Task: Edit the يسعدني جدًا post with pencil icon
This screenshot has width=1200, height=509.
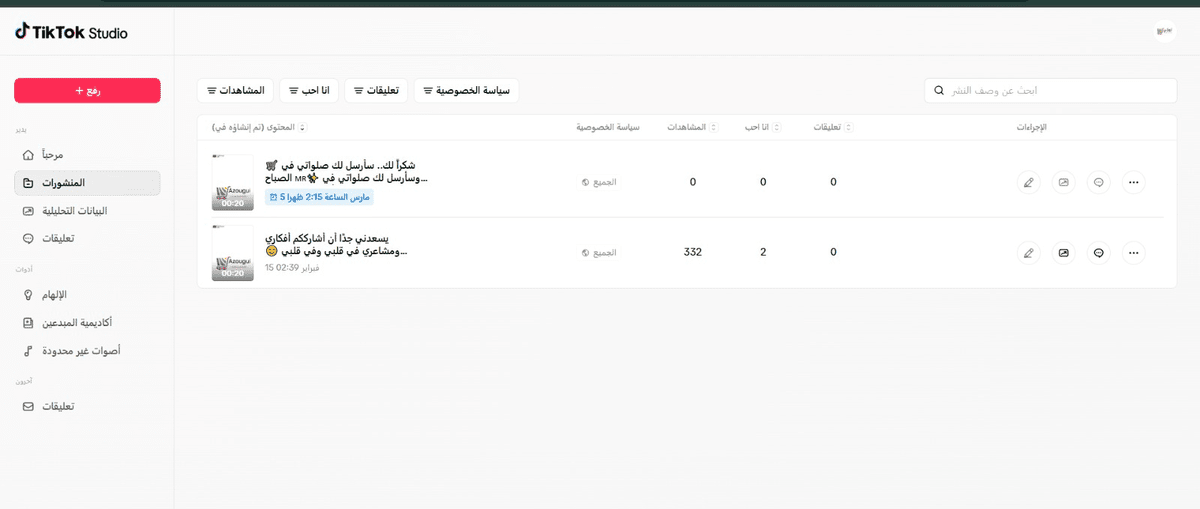Action: [x=1028, y=253]
